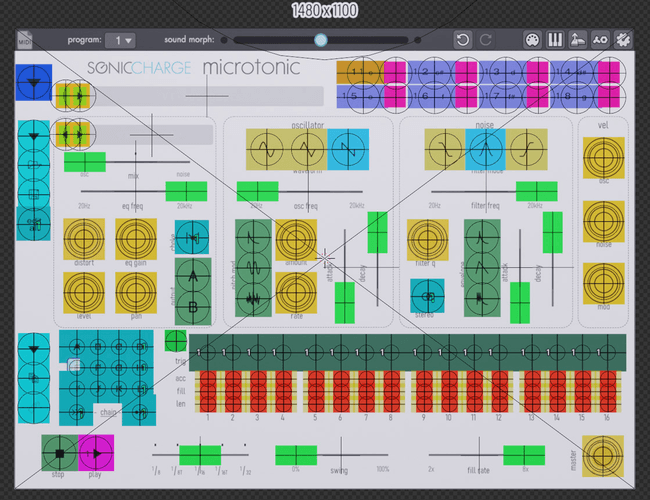Image resolution: width=650 pixels, height=500 pixels.
Task: Select next drum patch arrow
Action: coord(80,134)
